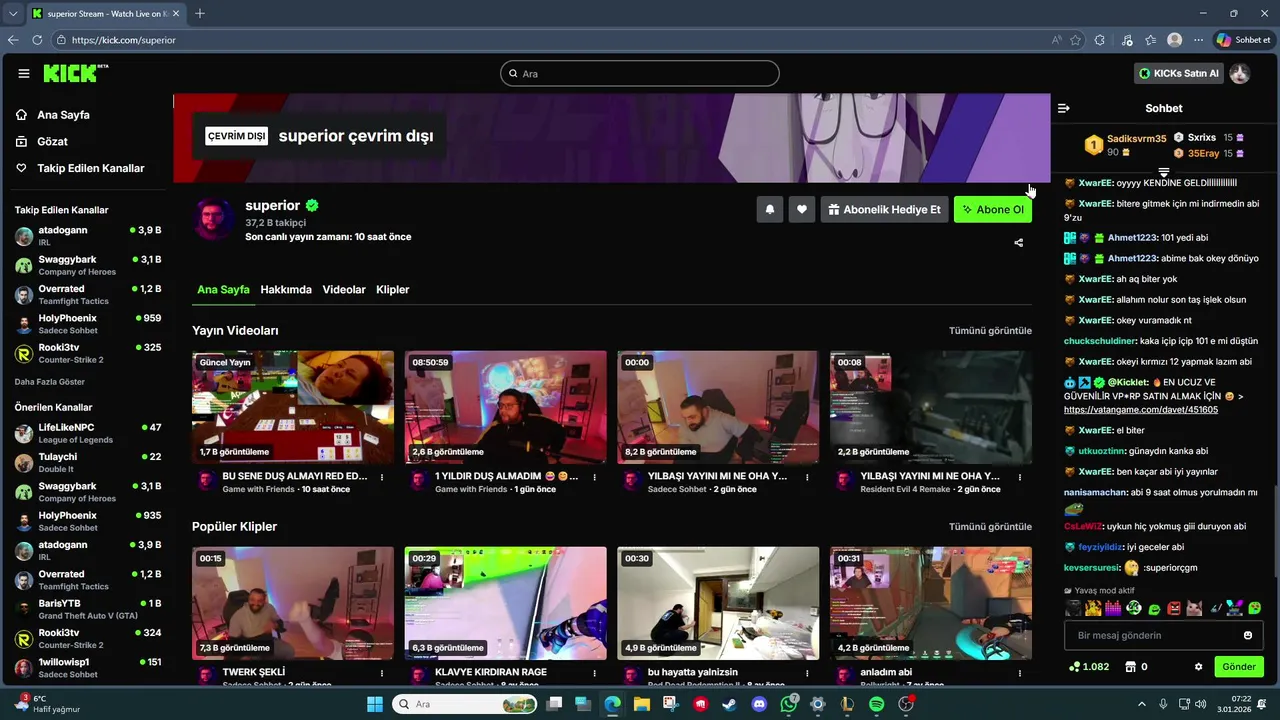This screenshot has height=720, width=1280.
Task: Open the Klipler tab
Action: [393, 289]
